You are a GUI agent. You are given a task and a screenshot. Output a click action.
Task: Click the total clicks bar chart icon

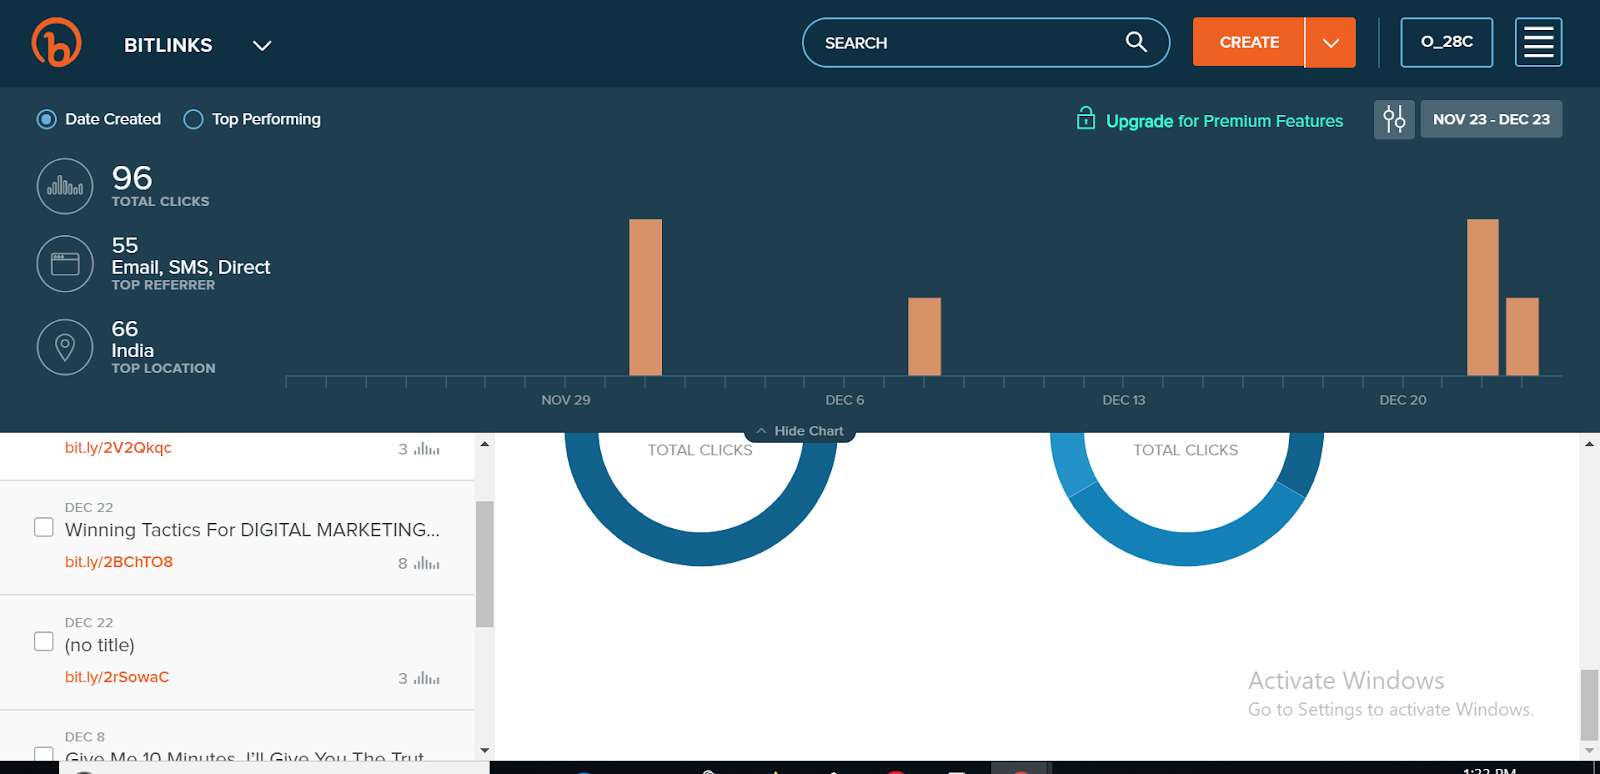pyautogui.click(x=65, y=186)
